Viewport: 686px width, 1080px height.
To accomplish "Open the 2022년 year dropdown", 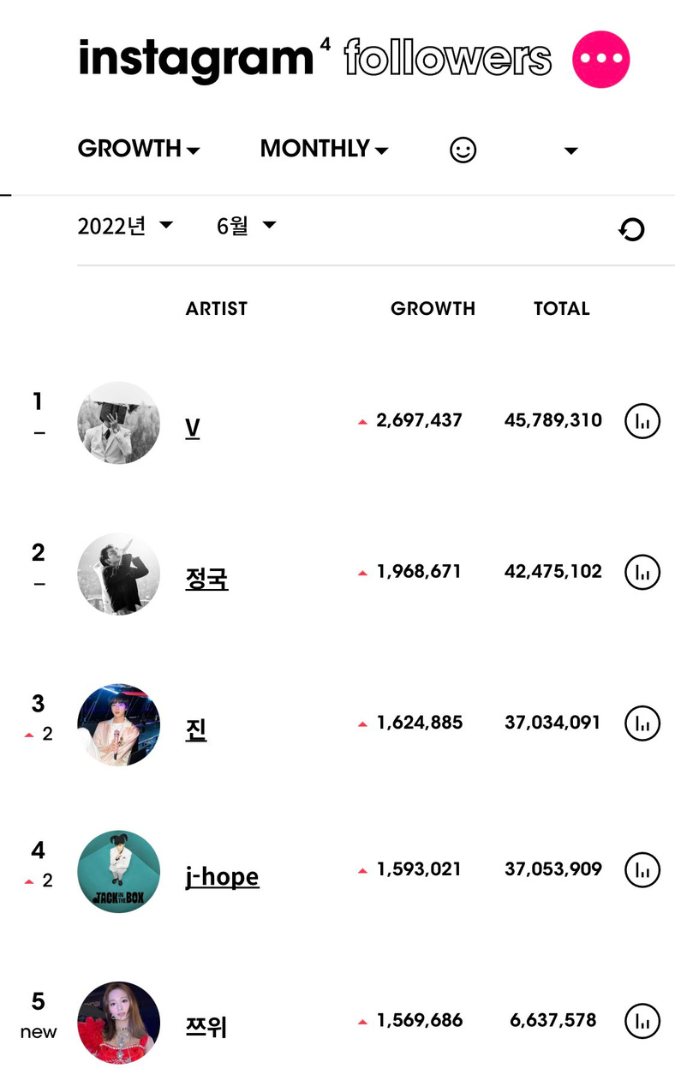I will pos(125,226).
